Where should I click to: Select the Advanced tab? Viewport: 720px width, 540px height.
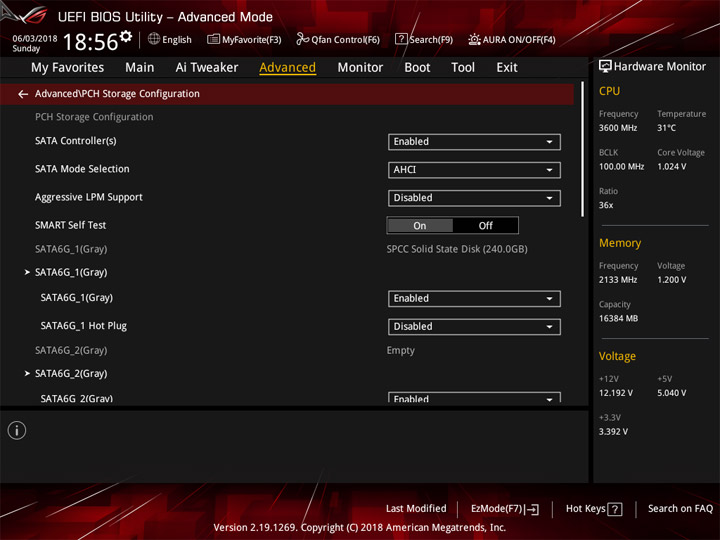coord(287,68)
